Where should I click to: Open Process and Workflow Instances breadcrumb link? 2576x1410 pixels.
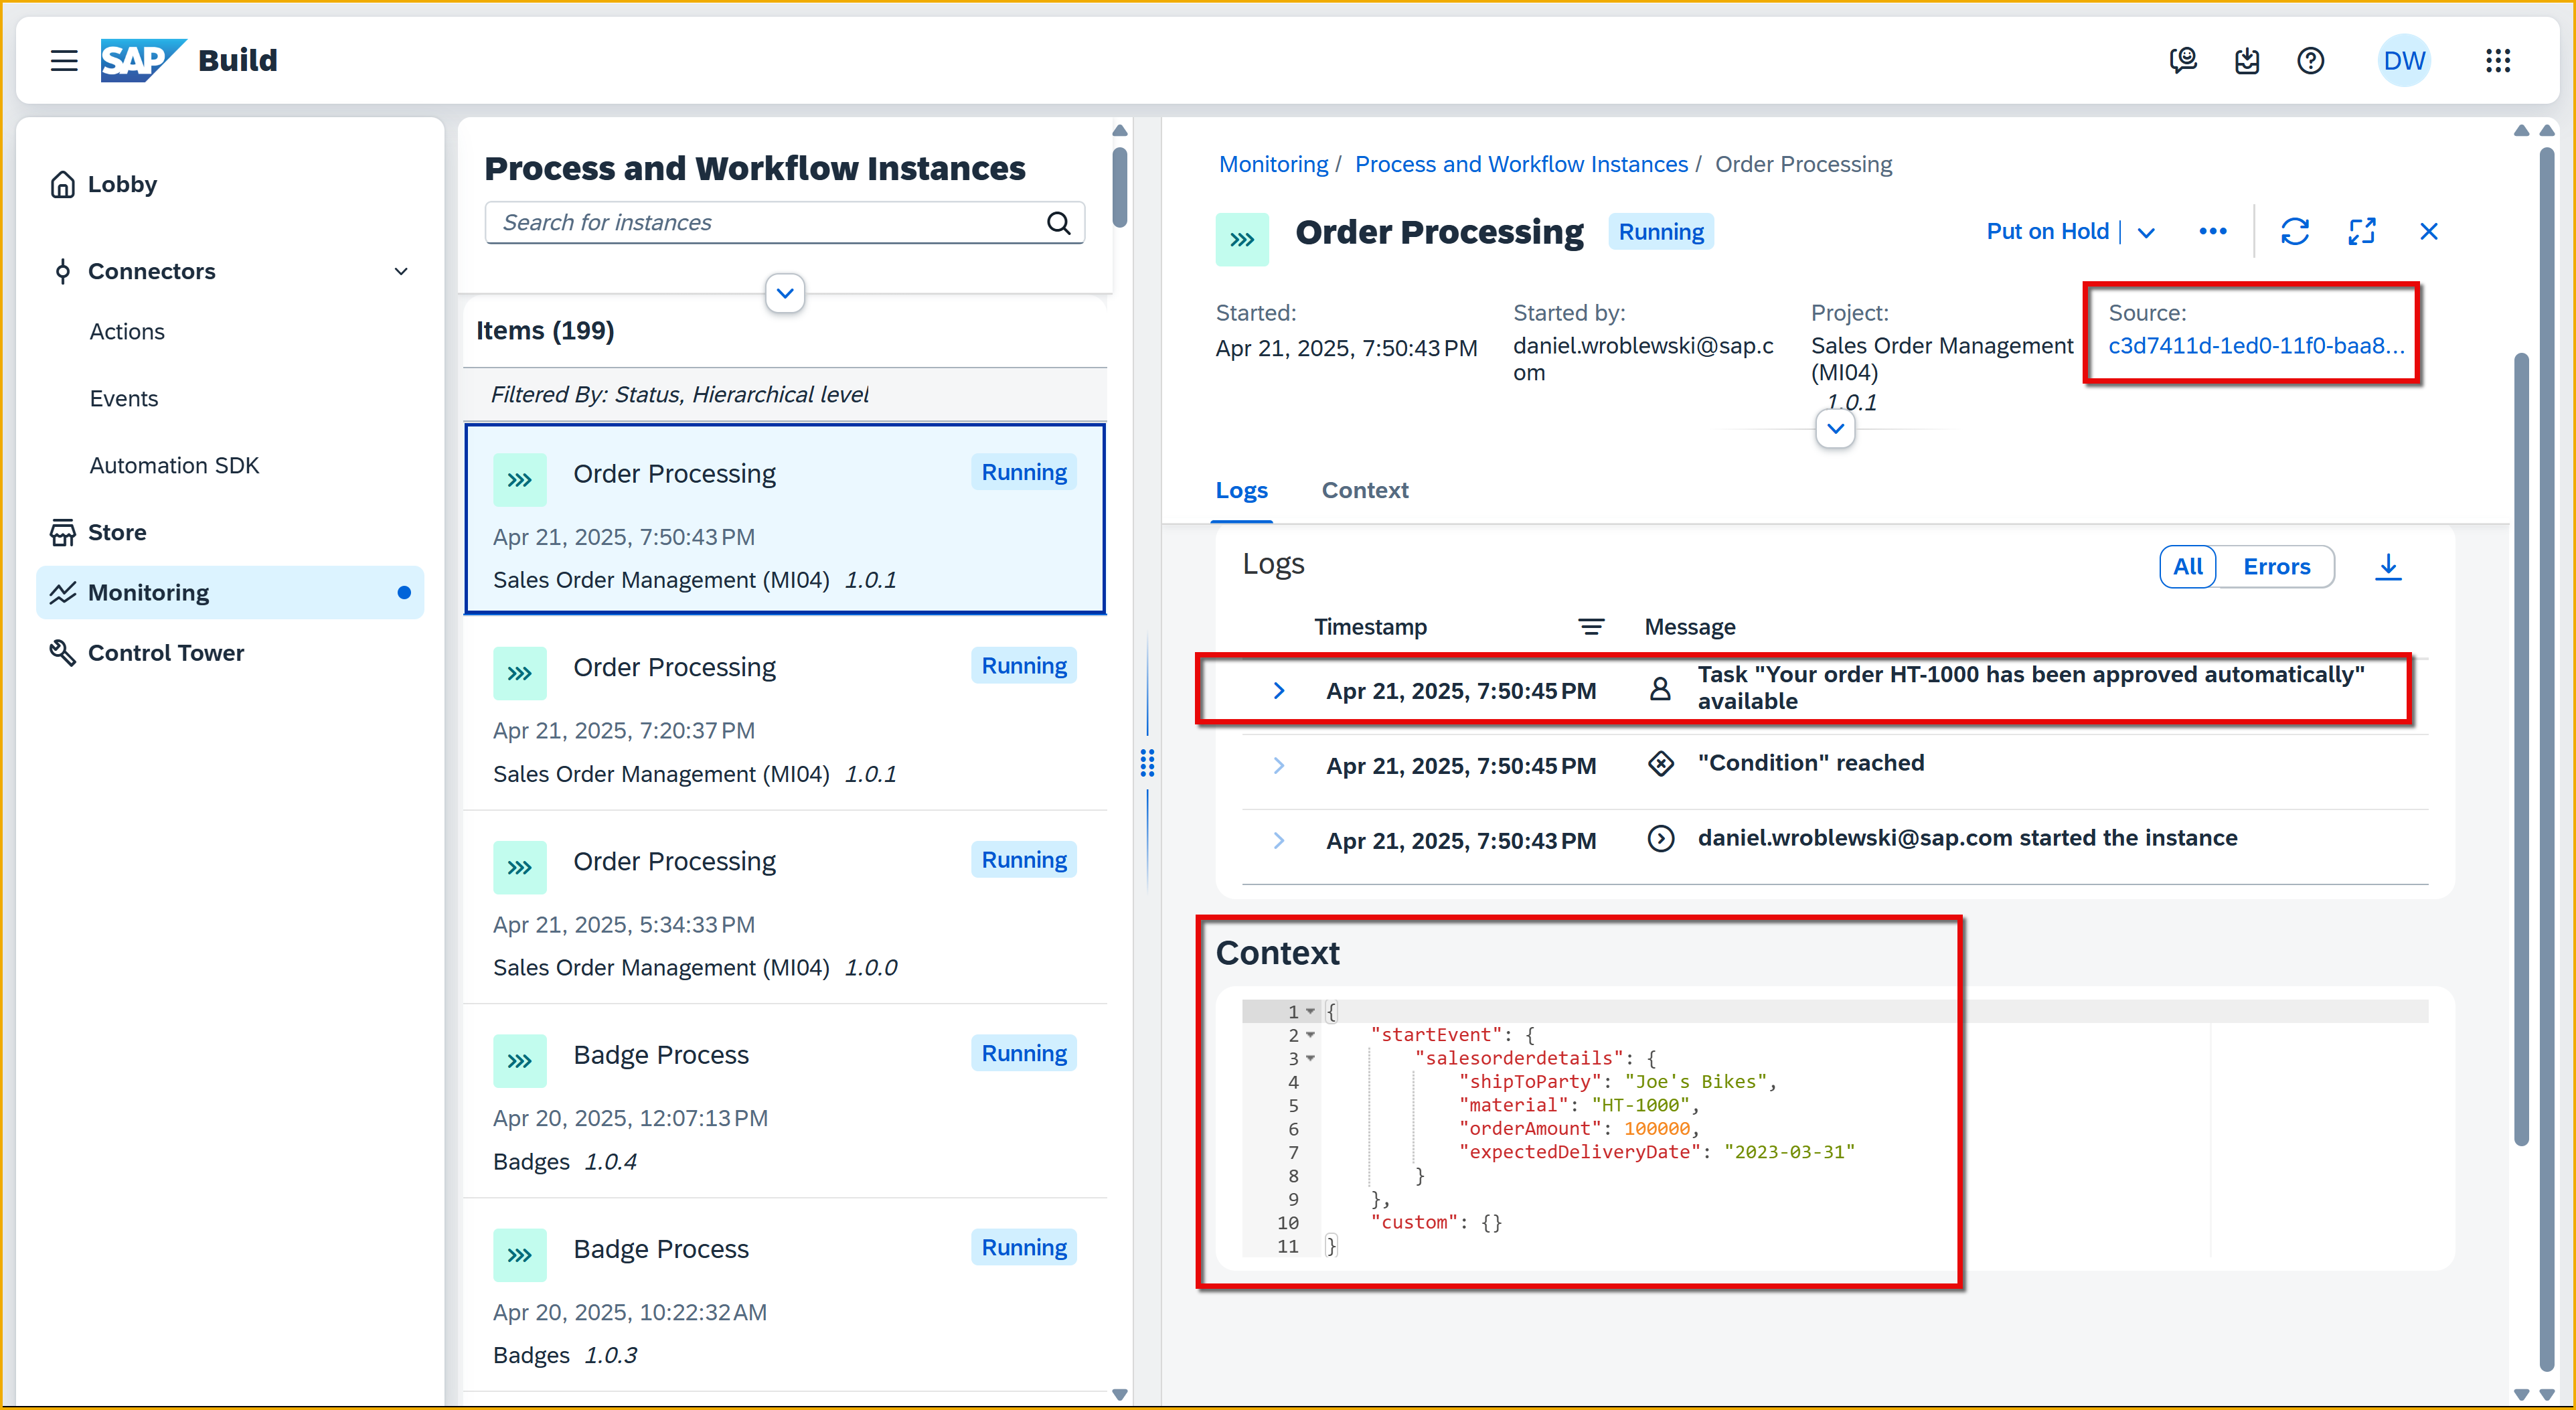[1521, 164]
